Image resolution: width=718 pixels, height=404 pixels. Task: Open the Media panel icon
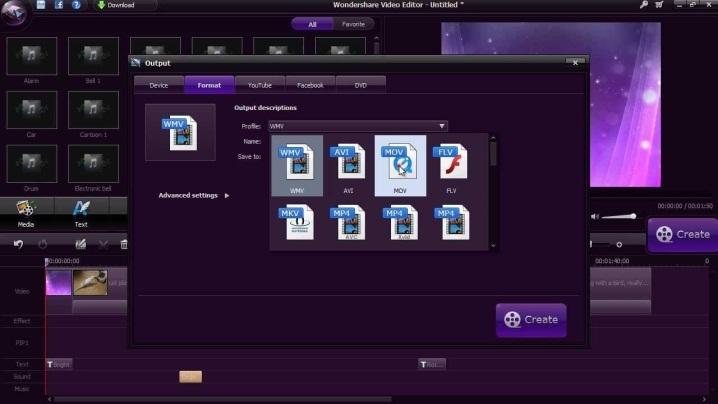[26, 213]
